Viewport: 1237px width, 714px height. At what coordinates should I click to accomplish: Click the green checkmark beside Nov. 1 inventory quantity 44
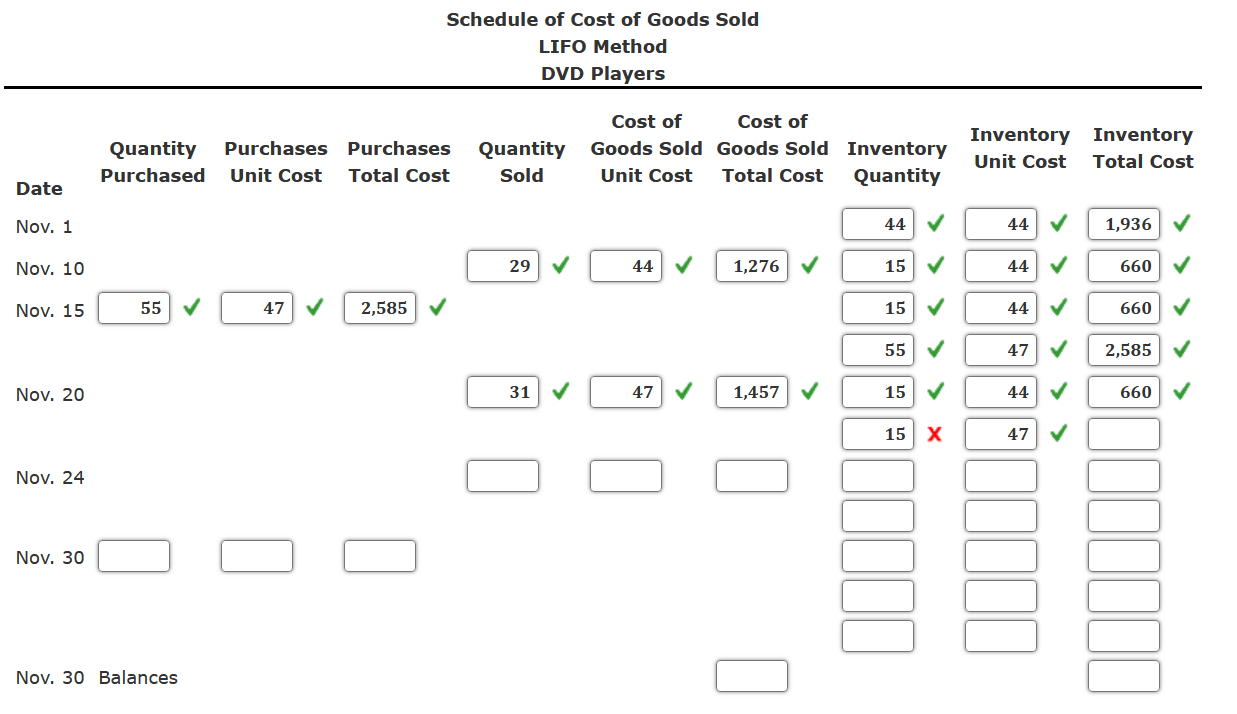point(935,224)
